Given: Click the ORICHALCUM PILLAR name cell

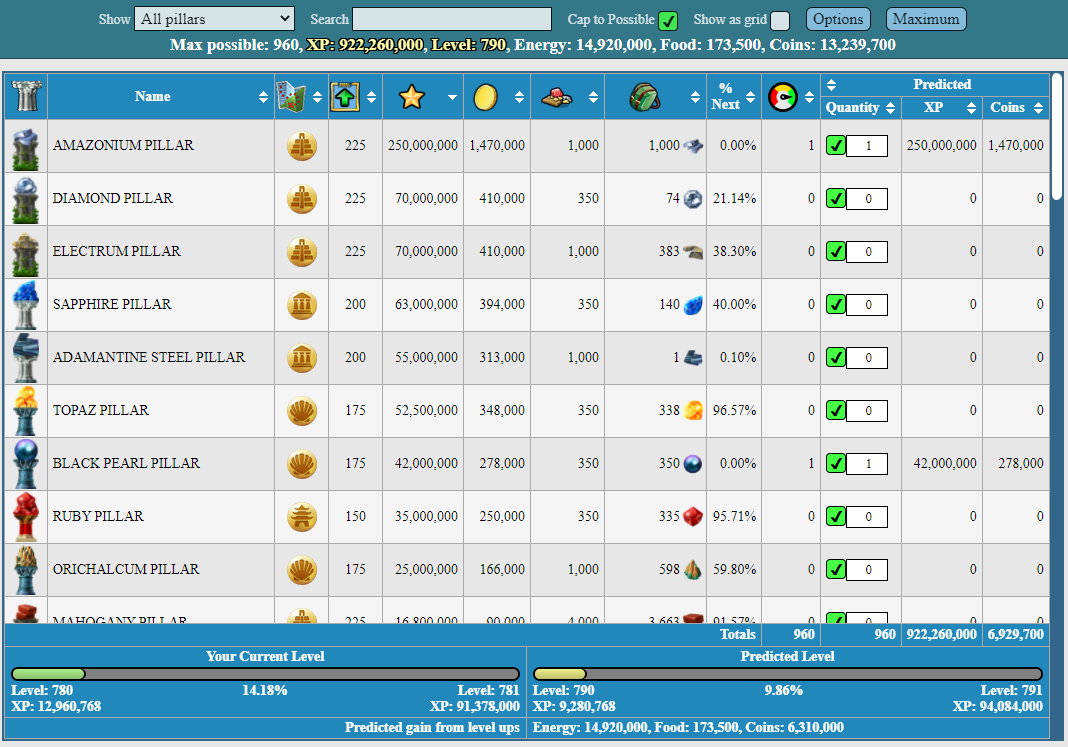Looking at the screenshot, I should pyautogui.click(x=161, y=570).
